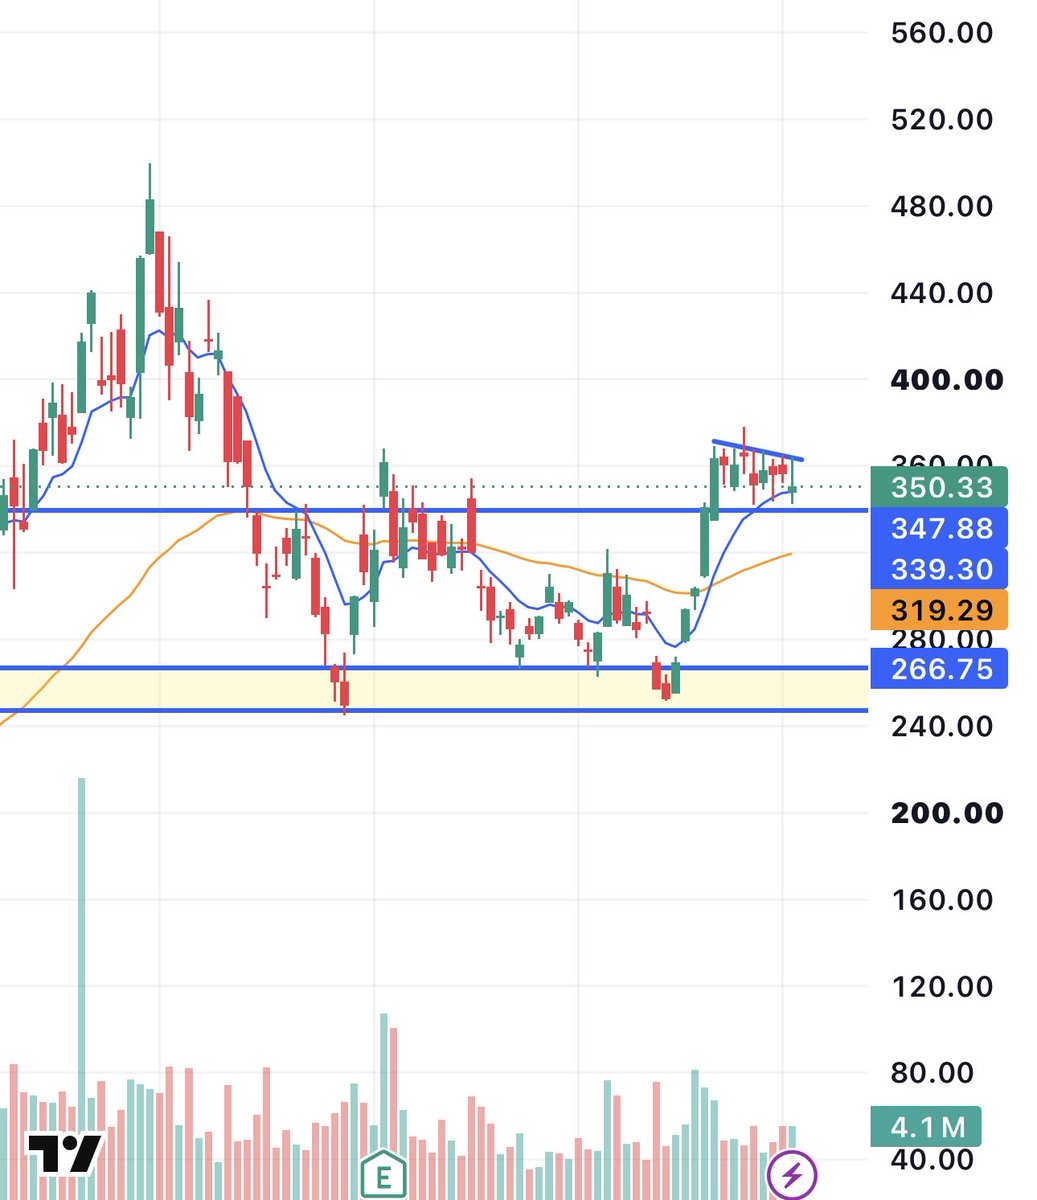Click the purple lightning bolt icon

point(792,1174)
